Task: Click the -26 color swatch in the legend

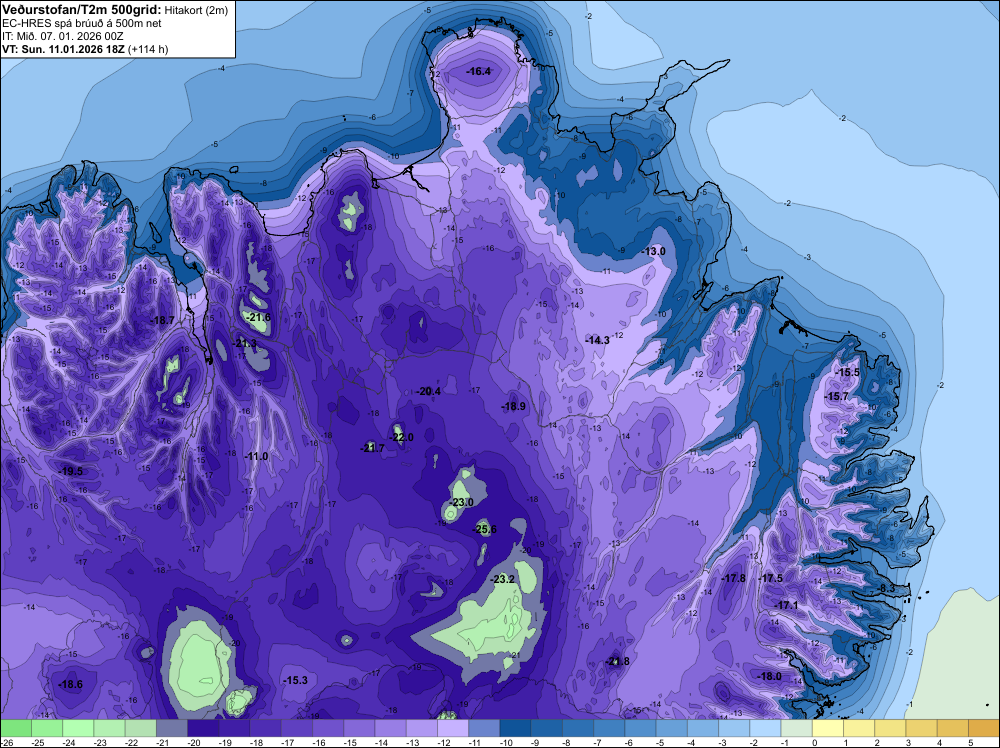Action: point(16,728)
